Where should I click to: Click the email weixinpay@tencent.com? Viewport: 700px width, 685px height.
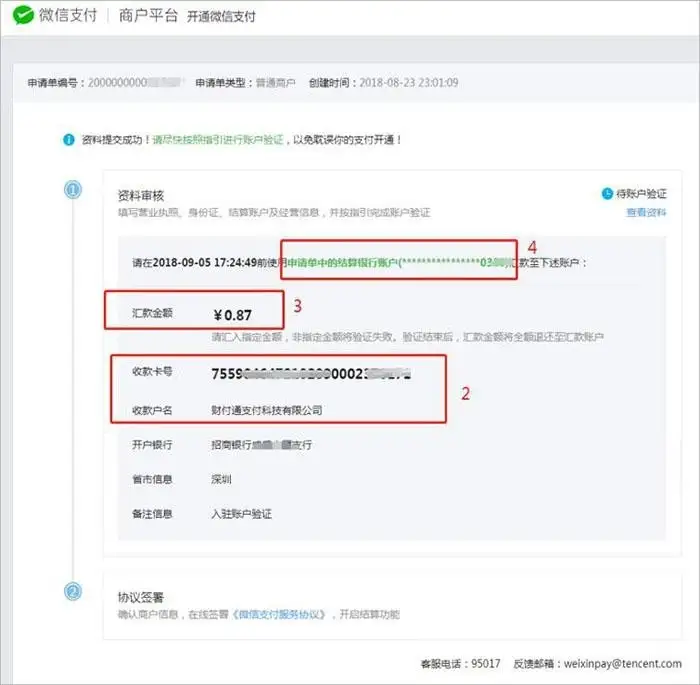623,664
